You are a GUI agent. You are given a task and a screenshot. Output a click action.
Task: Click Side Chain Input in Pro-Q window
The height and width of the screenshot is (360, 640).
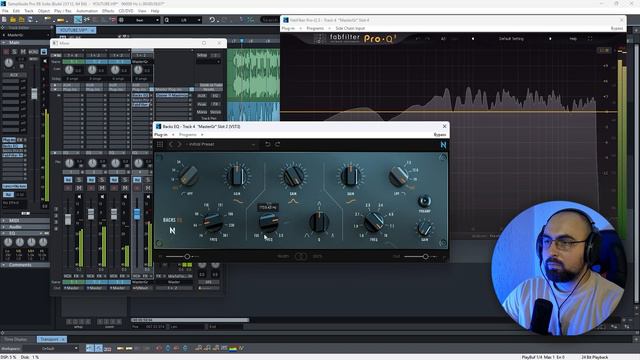click(x=350, y=29)
